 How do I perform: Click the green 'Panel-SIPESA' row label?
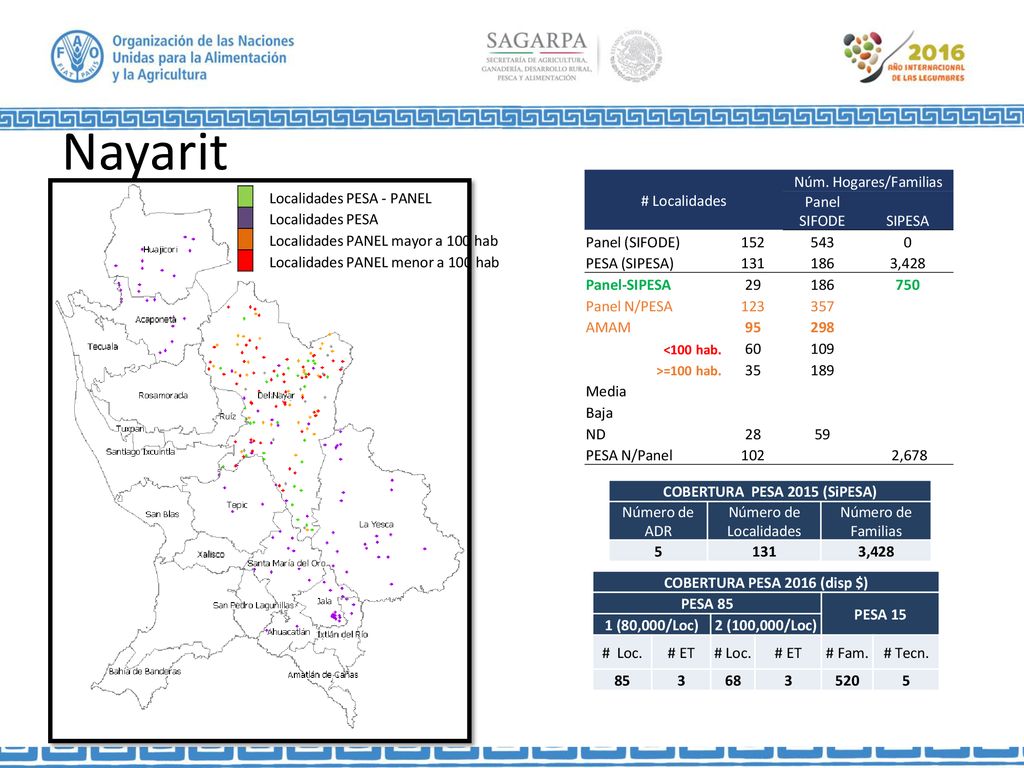628,285
